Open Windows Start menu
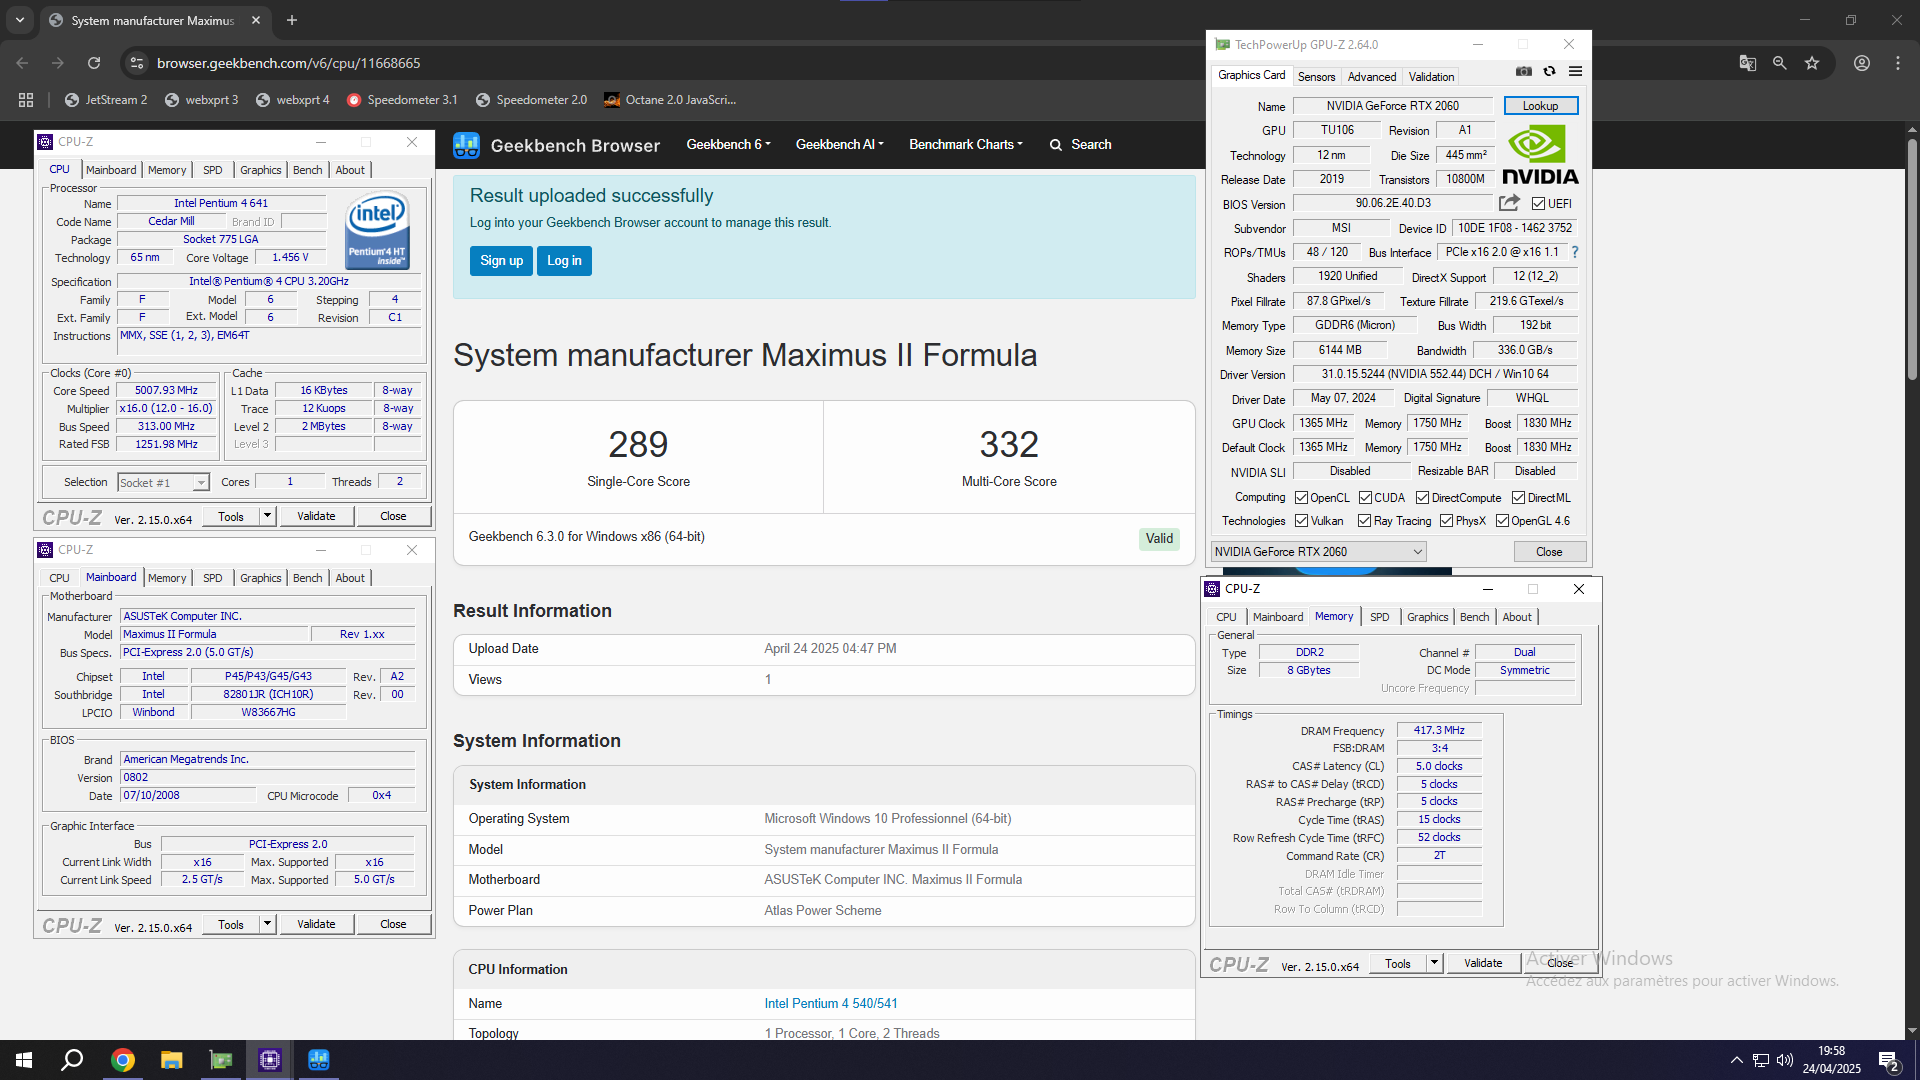1920x1080 pixels. tap(24, 1060)
